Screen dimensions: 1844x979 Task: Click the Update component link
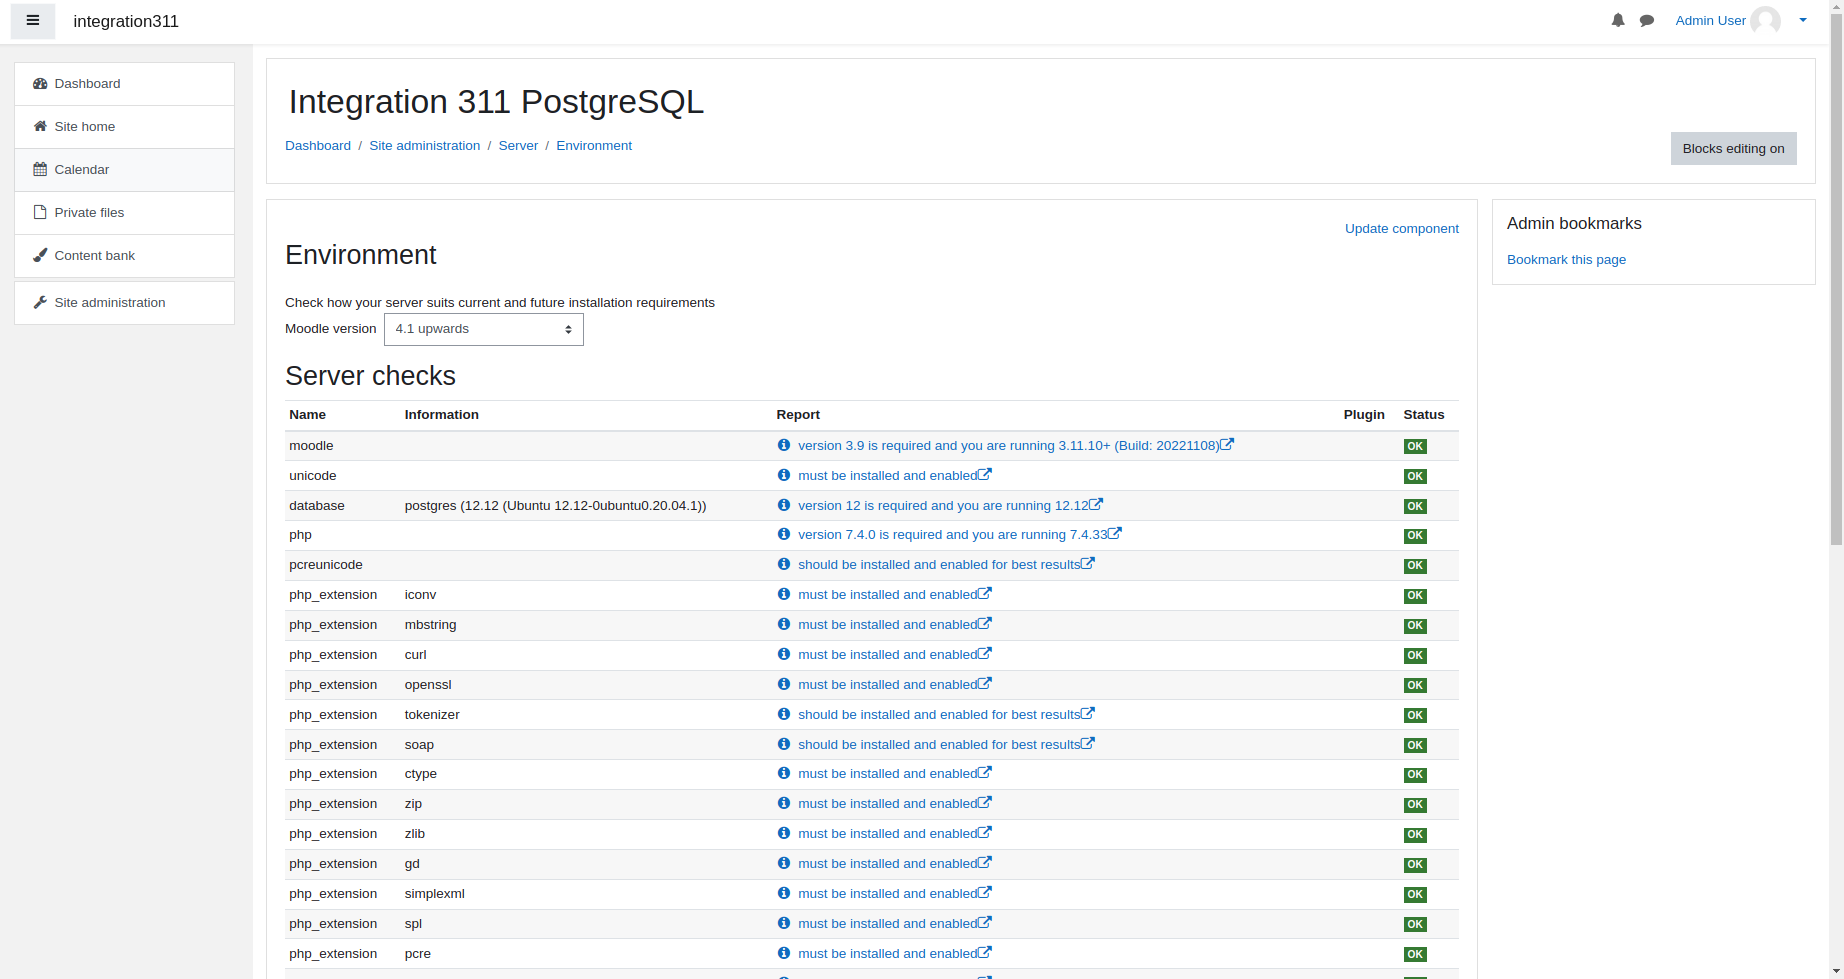point(1401,229)
